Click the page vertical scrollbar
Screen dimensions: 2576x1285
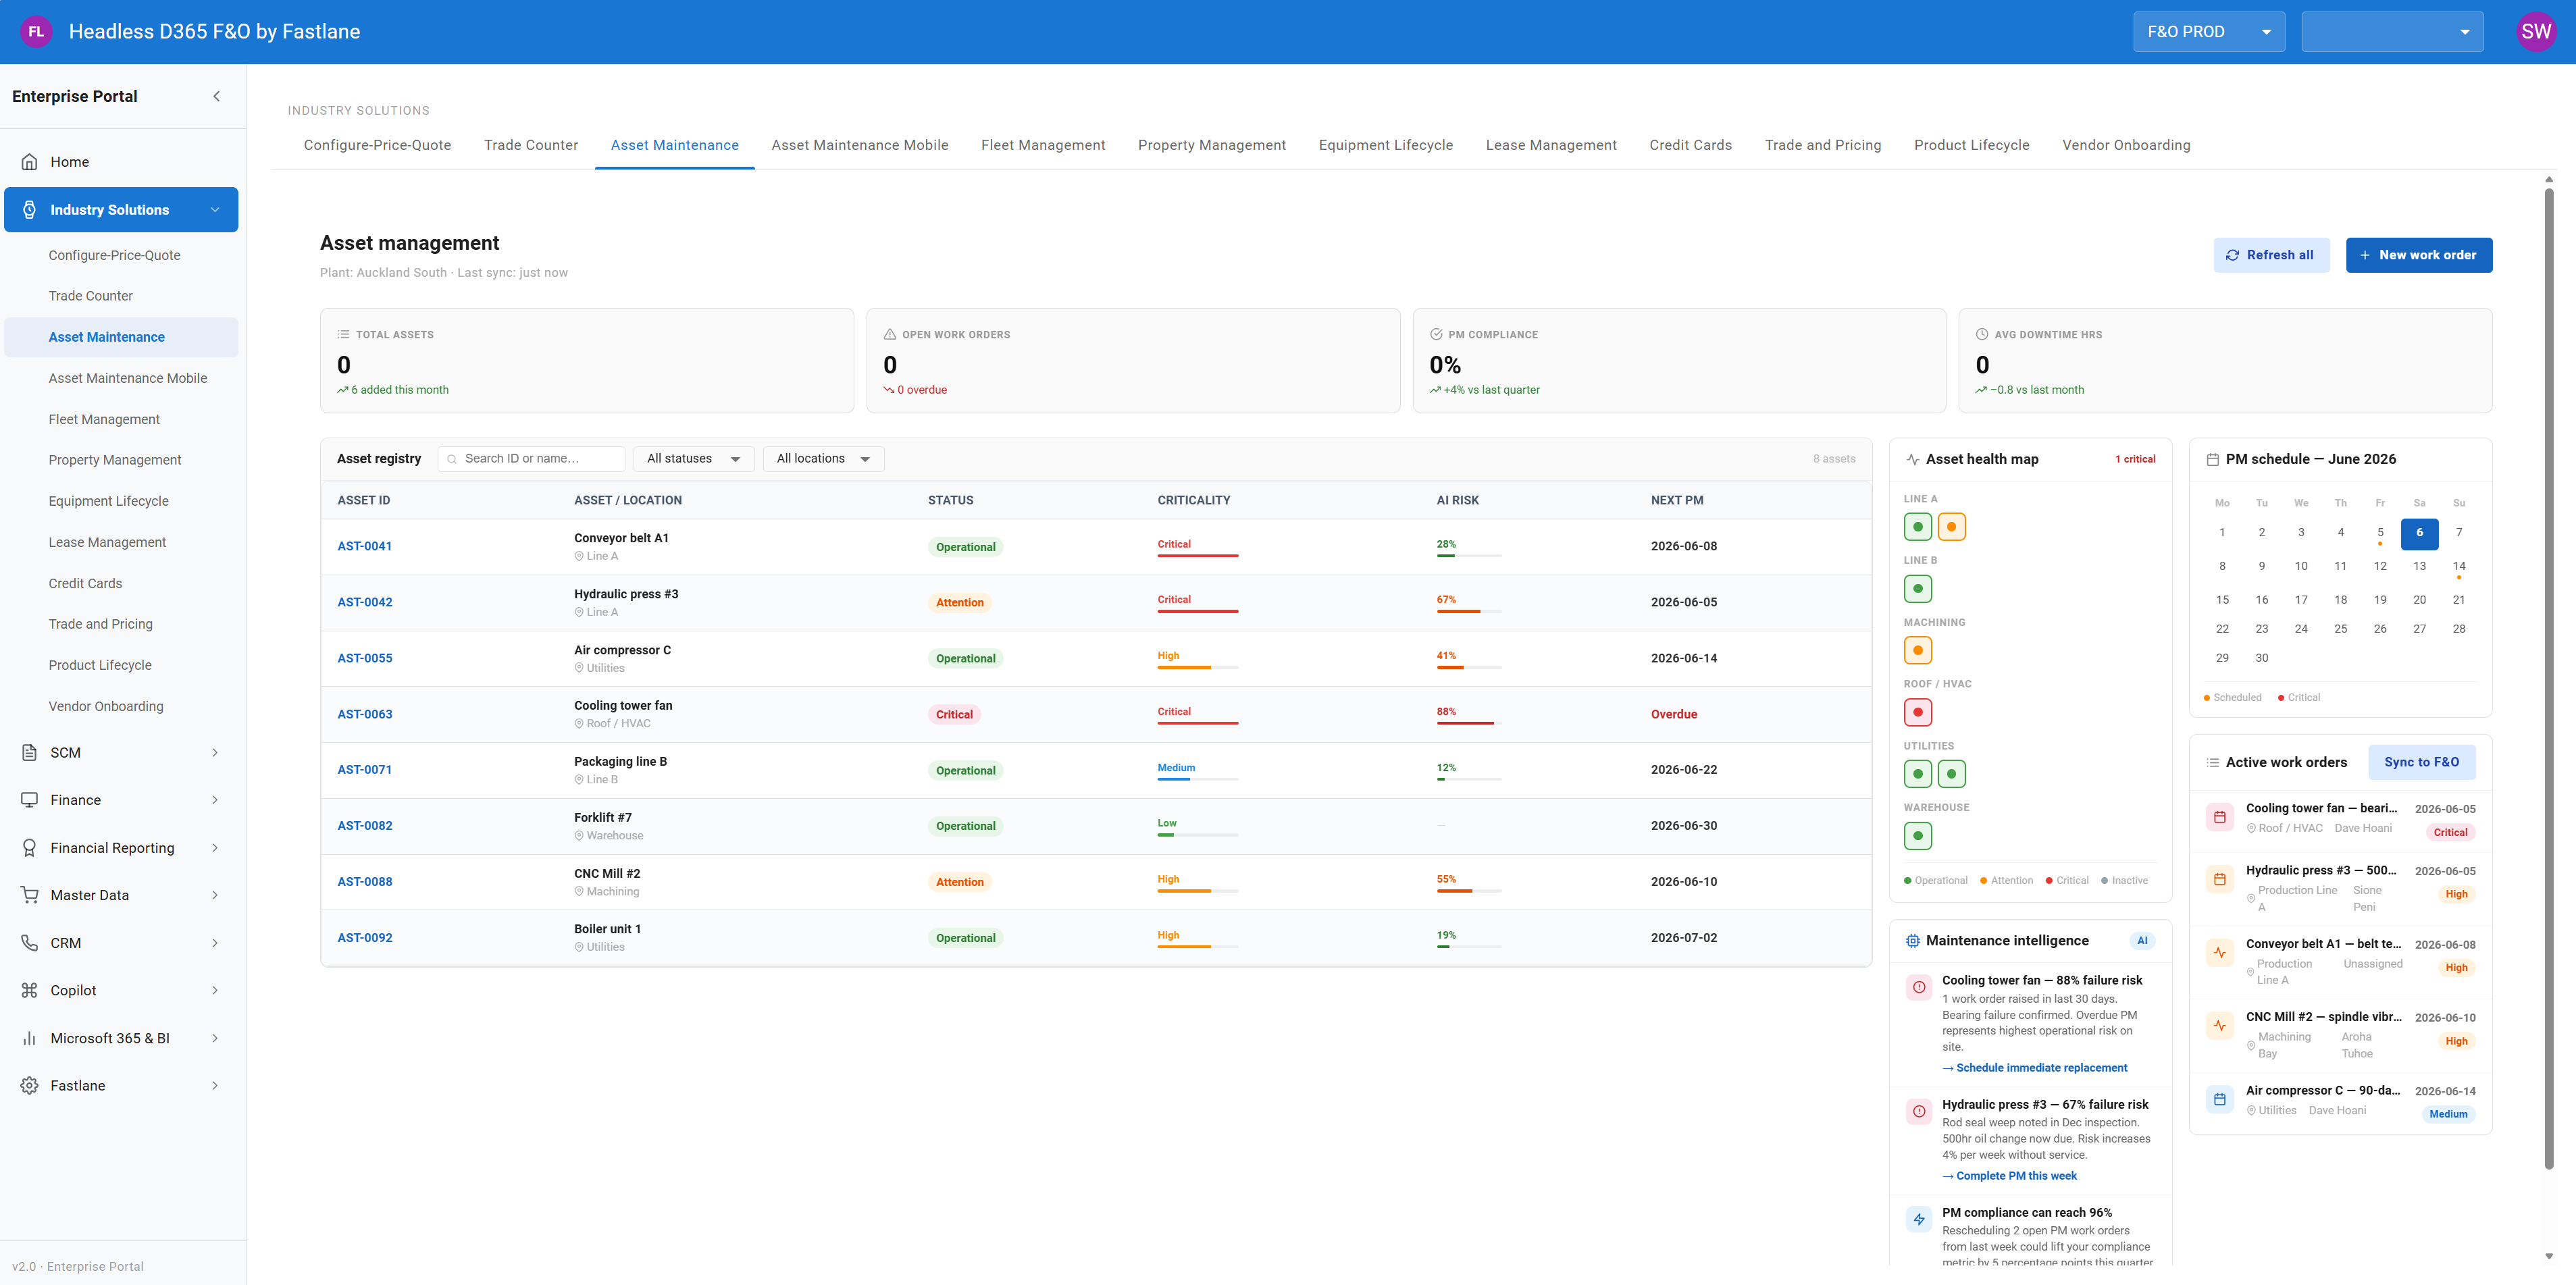tap(2548, 680)
